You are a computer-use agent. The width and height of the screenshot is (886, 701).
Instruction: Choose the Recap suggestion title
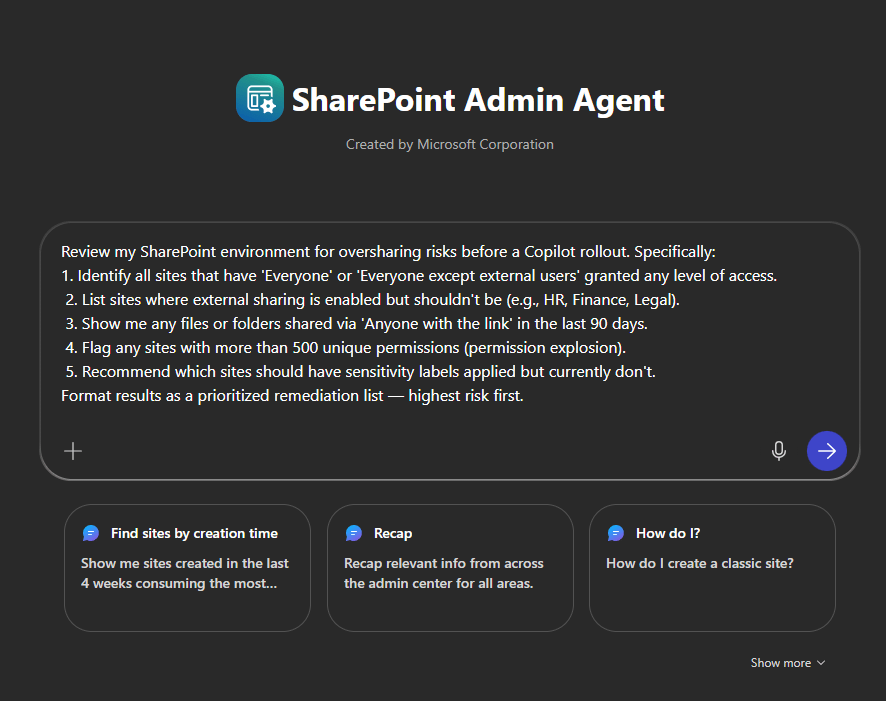[393, 533]
